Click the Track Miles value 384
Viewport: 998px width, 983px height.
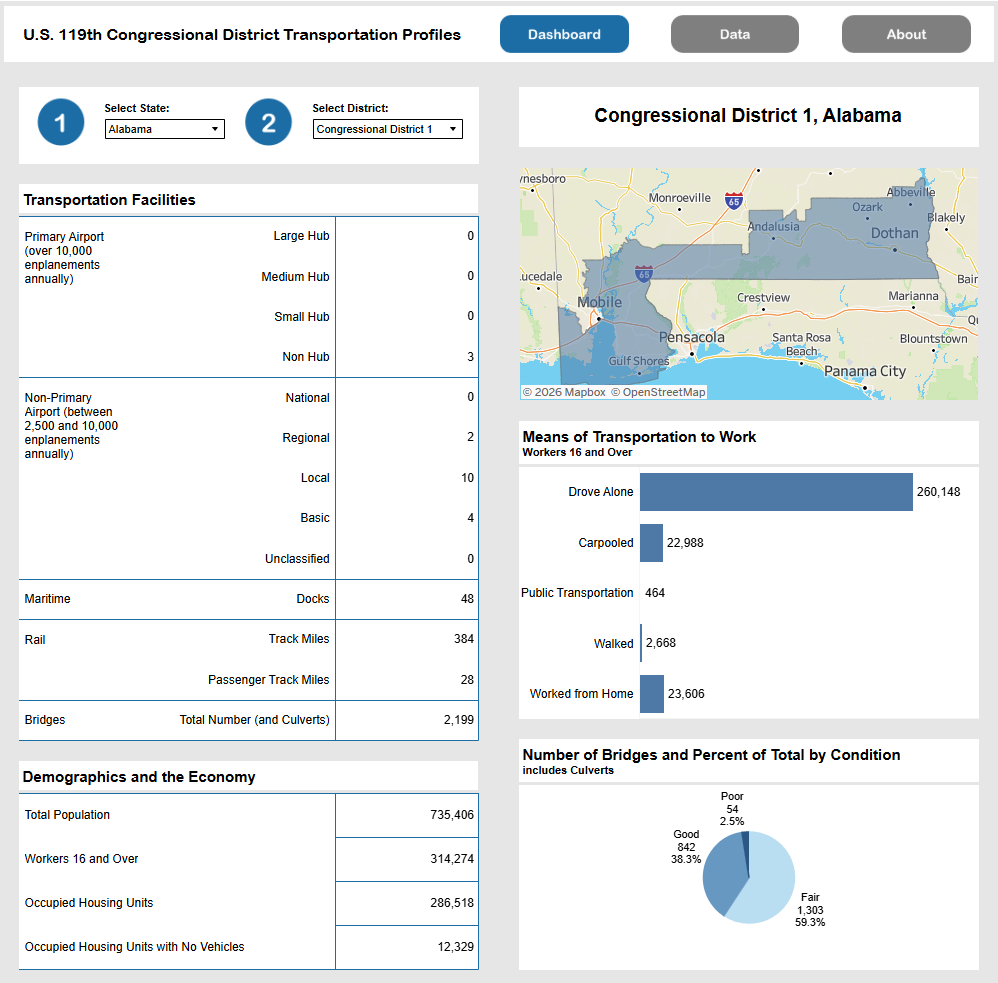tap(464, 639)
